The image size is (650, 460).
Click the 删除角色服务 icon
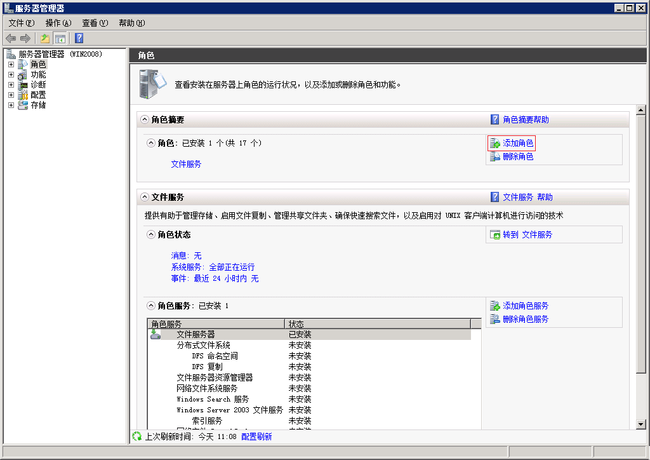point(495,319)
